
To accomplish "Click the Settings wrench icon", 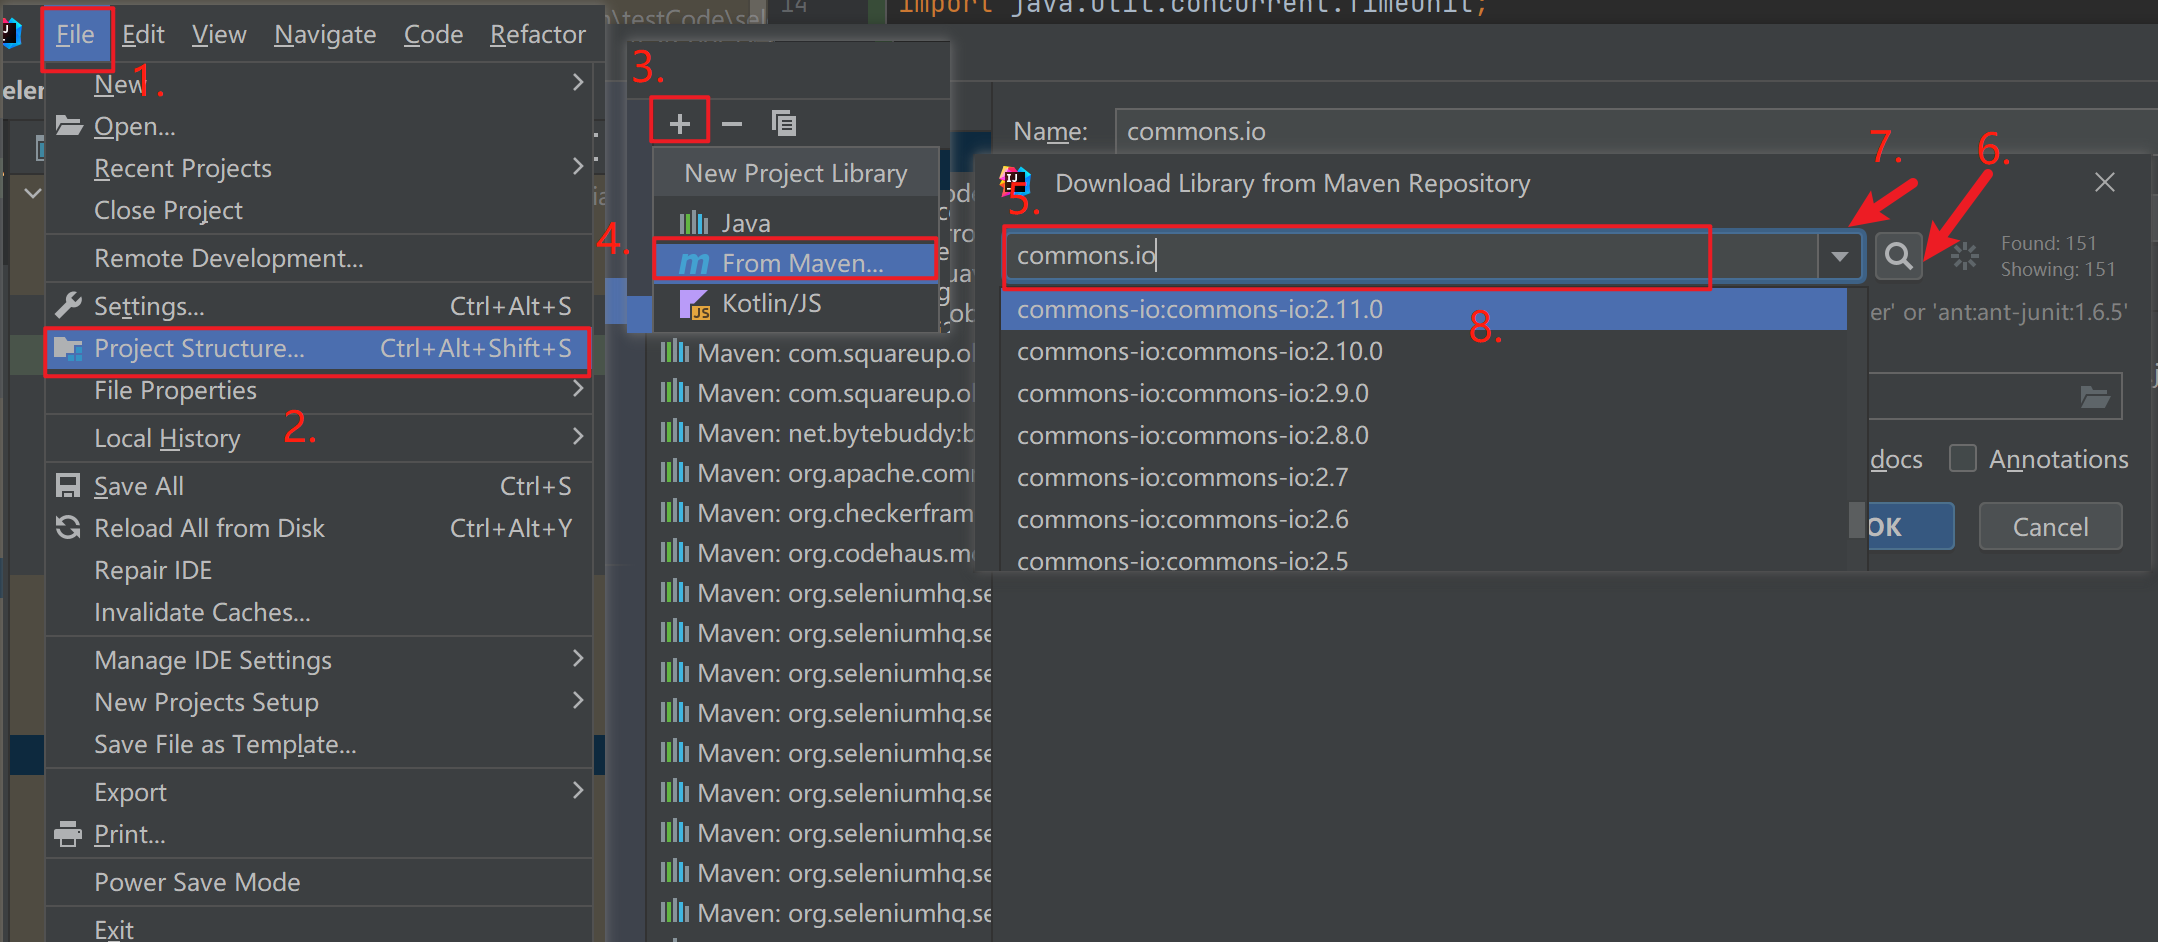I will pyautogui.click(x=68, y=305).
